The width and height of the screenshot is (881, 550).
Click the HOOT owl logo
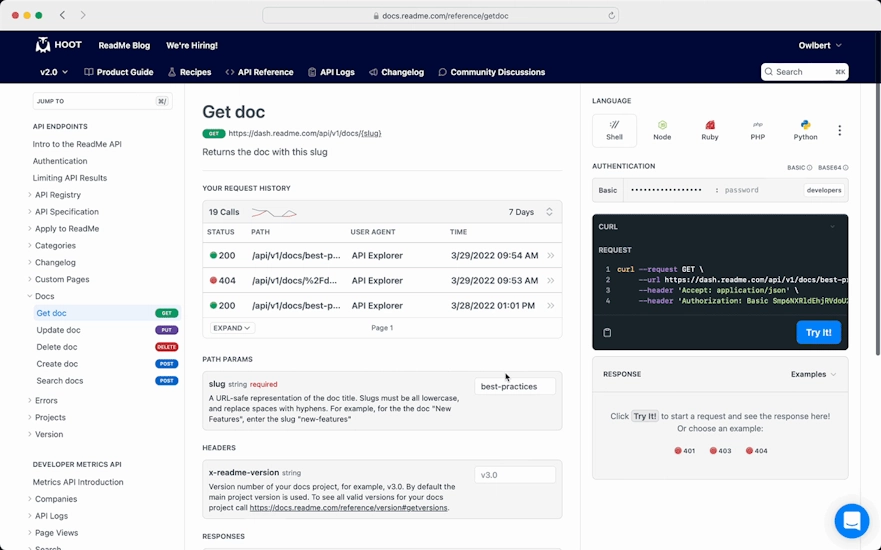click(x=58, y=45)
